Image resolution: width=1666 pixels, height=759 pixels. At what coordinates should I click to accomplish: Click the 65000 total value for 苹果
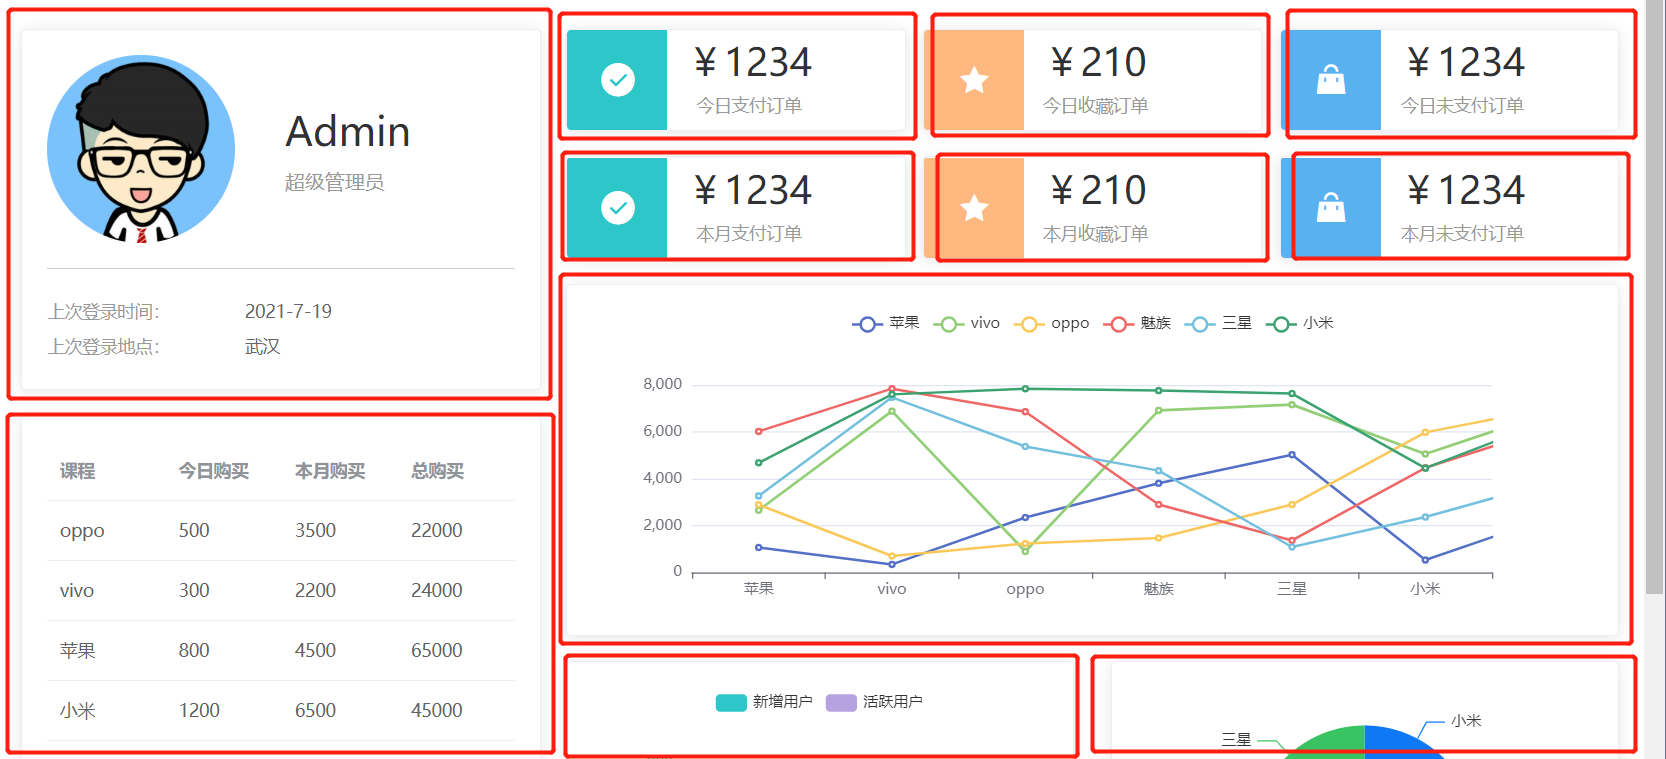click(x=437, y=651)
